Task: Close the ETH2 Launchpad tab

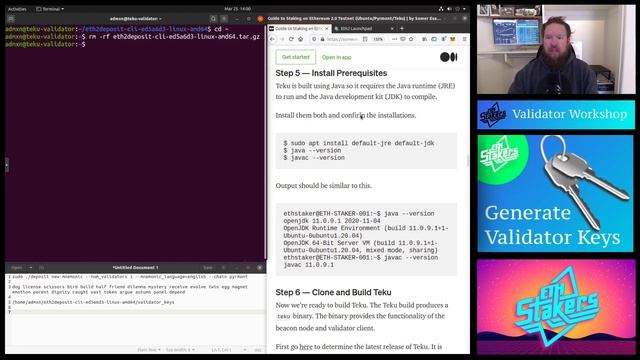Action: (392, 29)
